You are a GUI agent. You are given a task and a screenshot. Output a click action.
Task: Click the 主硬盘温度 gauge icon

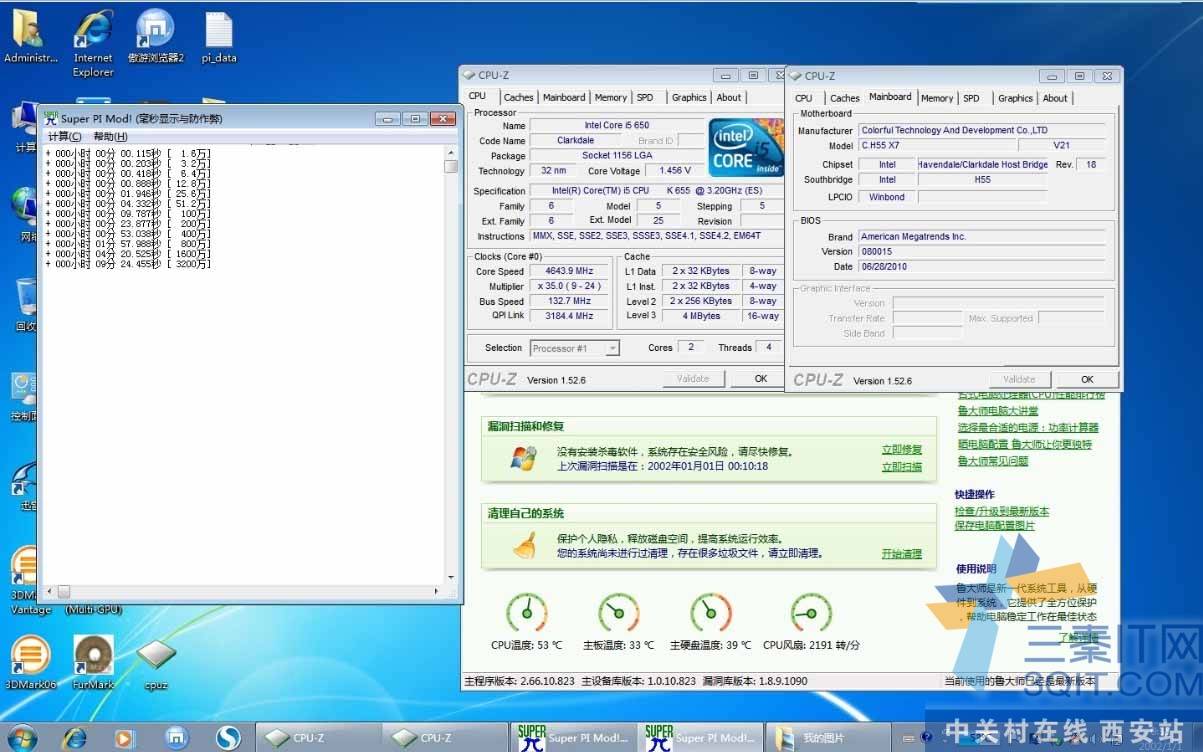pos(711,612)
